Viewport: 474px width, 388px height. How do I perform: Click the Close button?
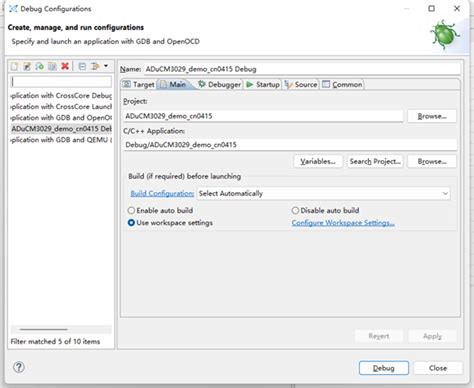pos(438,368)
